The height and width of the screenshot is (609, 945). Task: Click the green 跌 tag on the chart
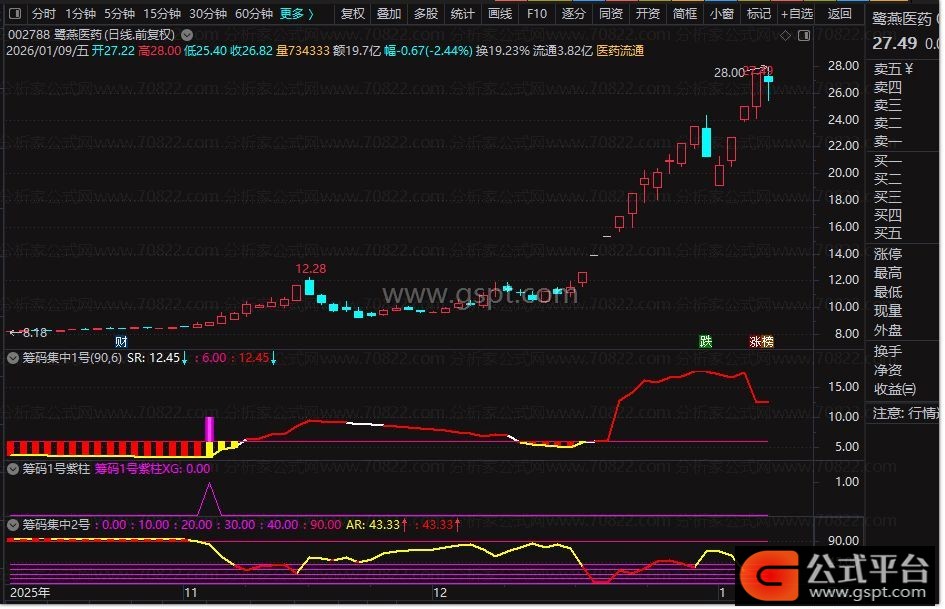pos(706,341)
